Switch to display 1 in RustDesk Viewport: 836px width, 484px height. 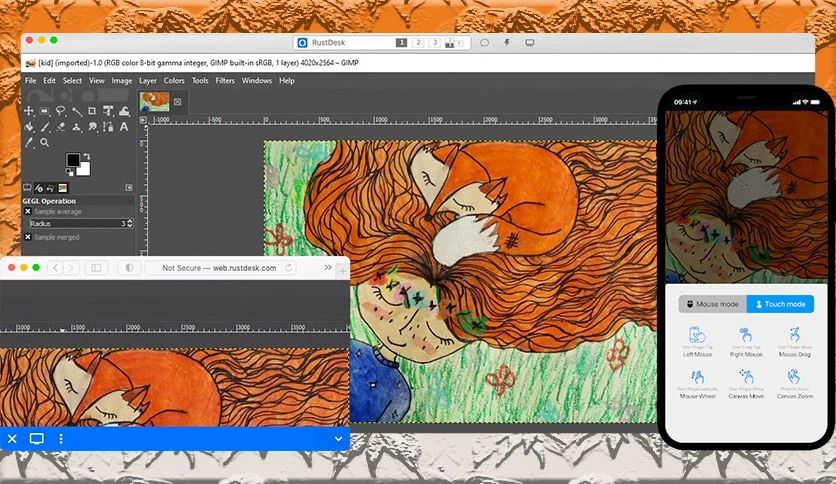(x=401, y=43)
